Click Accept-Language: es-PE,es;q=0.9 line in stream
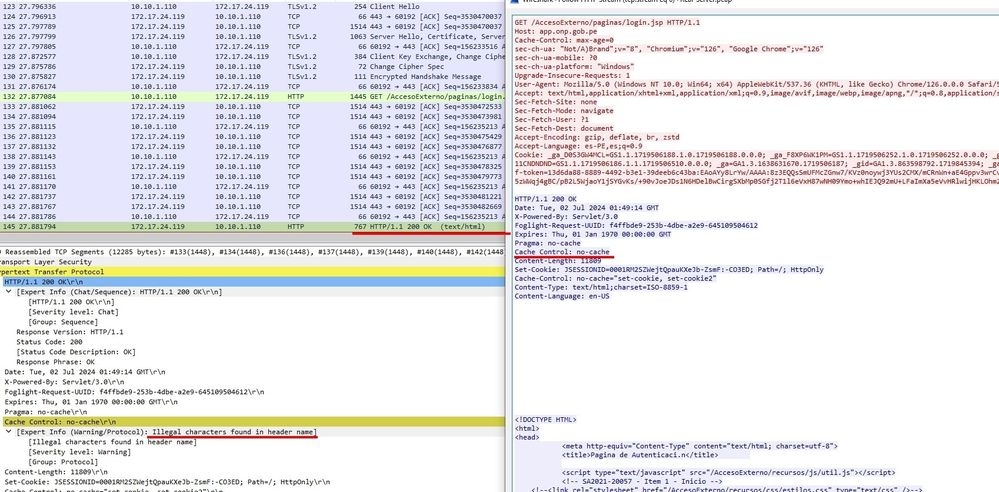Viewport: 999px width, 492px height. pos(579,146)
